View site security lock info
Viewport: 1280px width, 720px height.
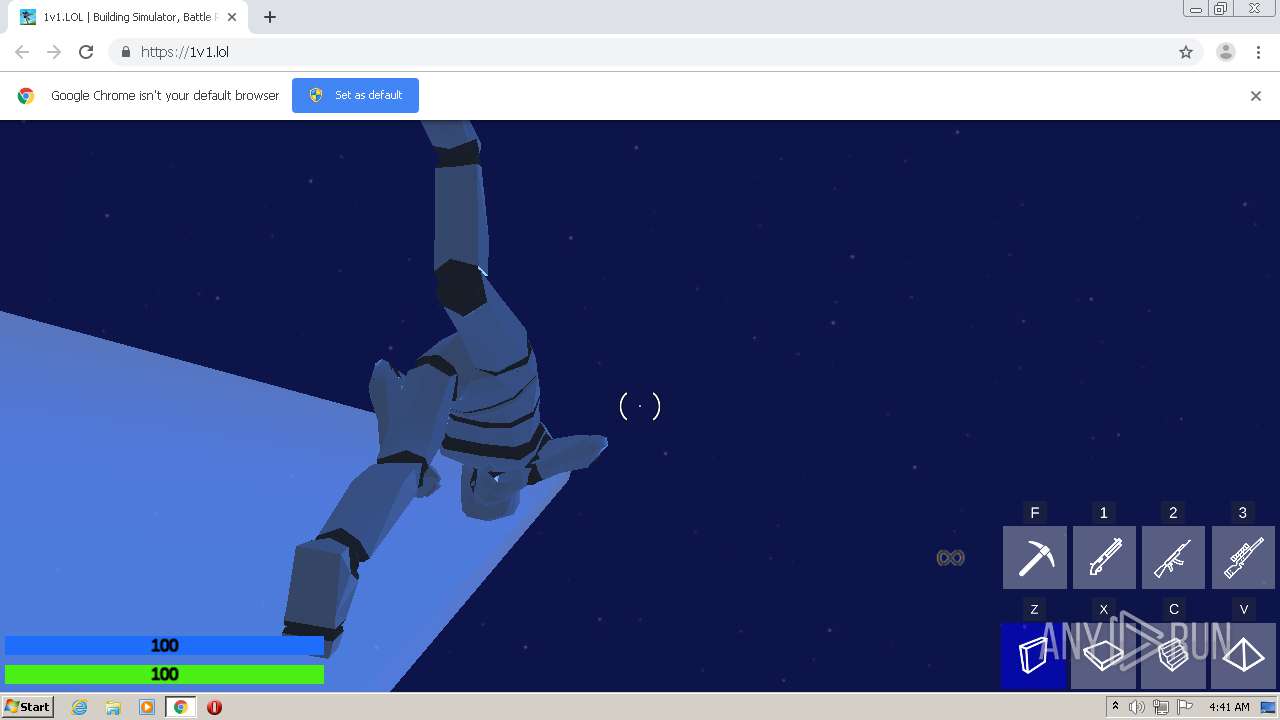[125, 52]
